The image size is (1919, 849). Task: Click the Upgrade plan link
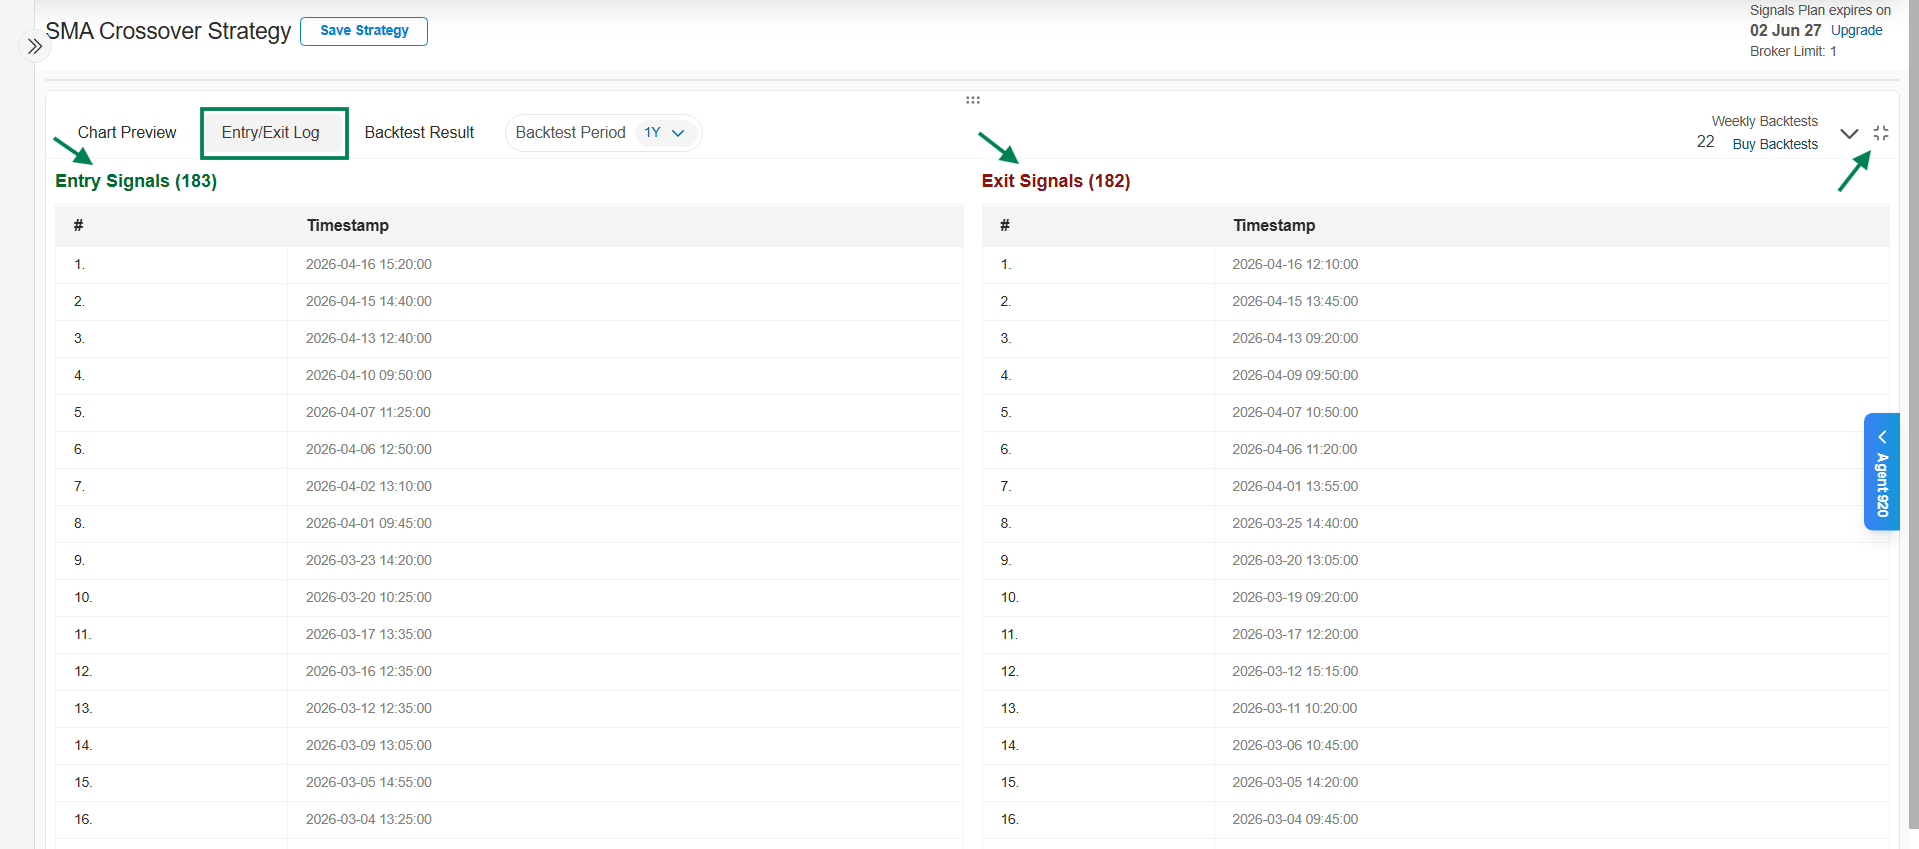1856,30
